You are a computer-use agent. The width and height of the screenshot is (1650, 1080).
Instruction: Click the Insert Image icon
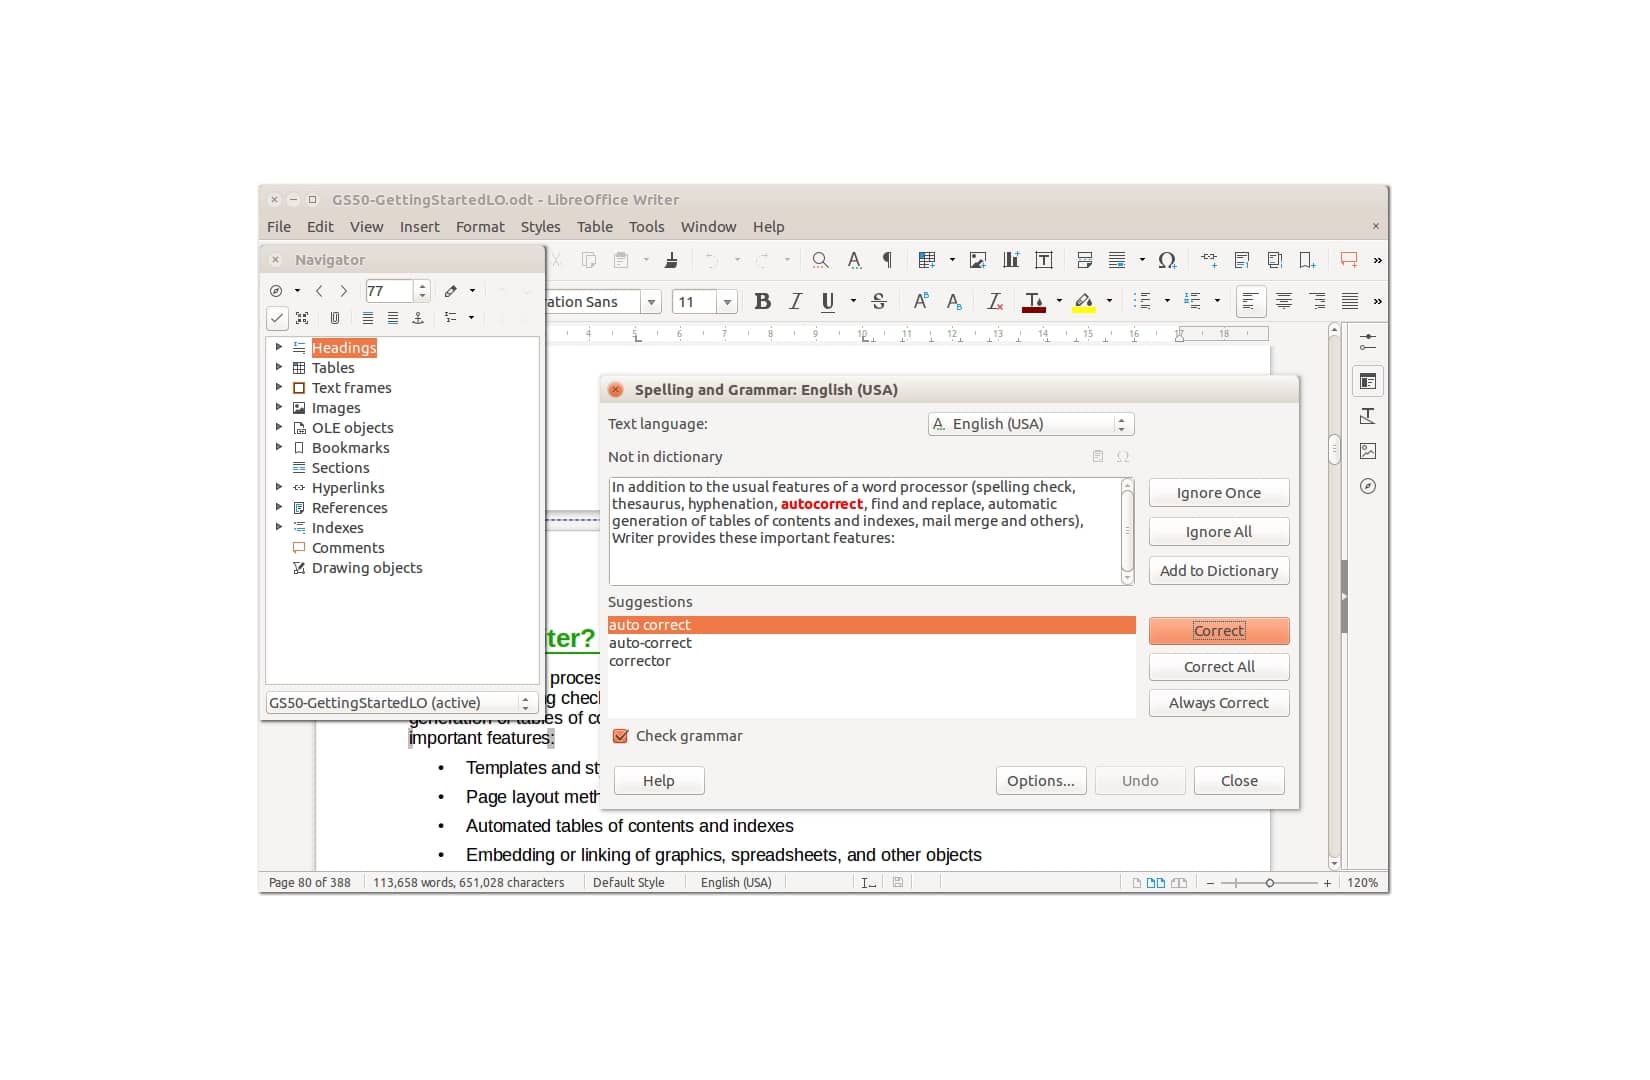pos(978,260)
